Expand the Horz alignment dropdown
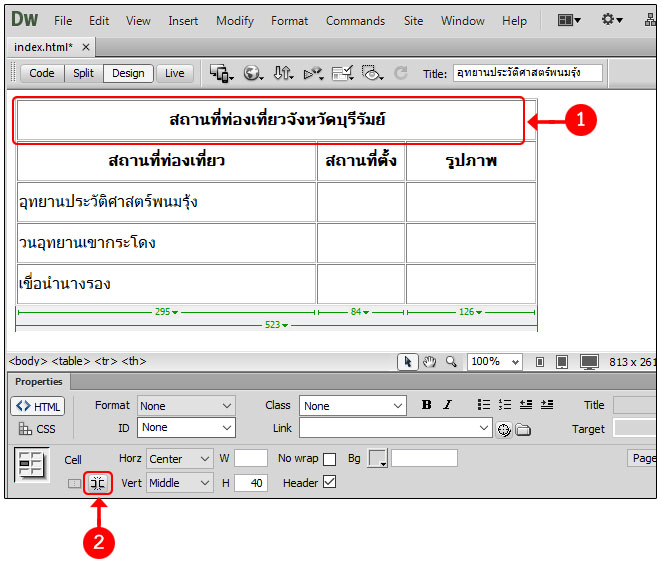This screenshot has width=662, height=563. coord(180,459)
